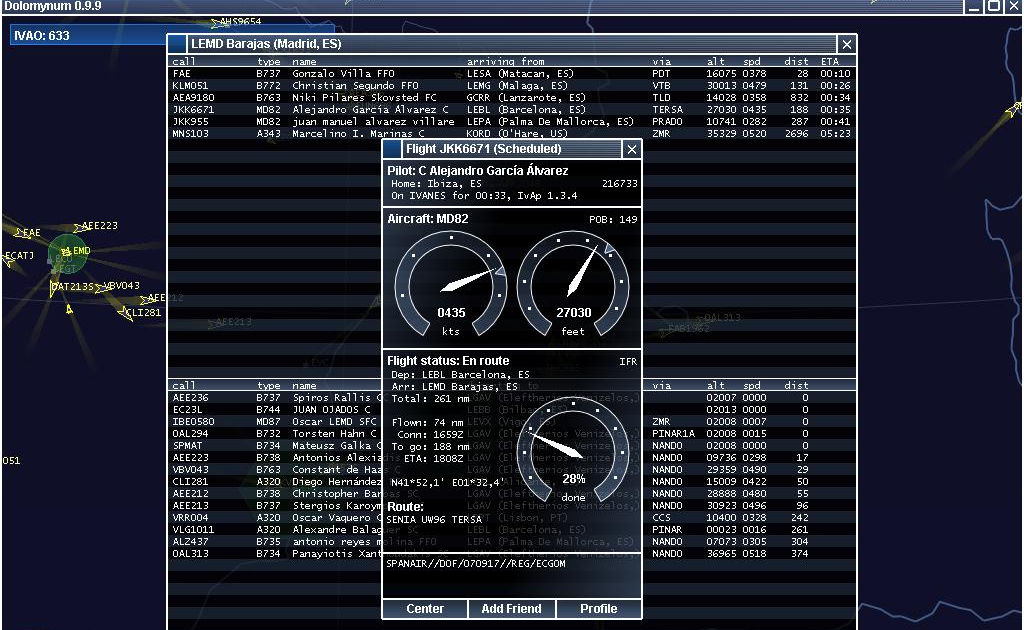The image size is (1024, 630).
Task: Select the IBE0580 departure row
Action: click(x=511, y=422)
